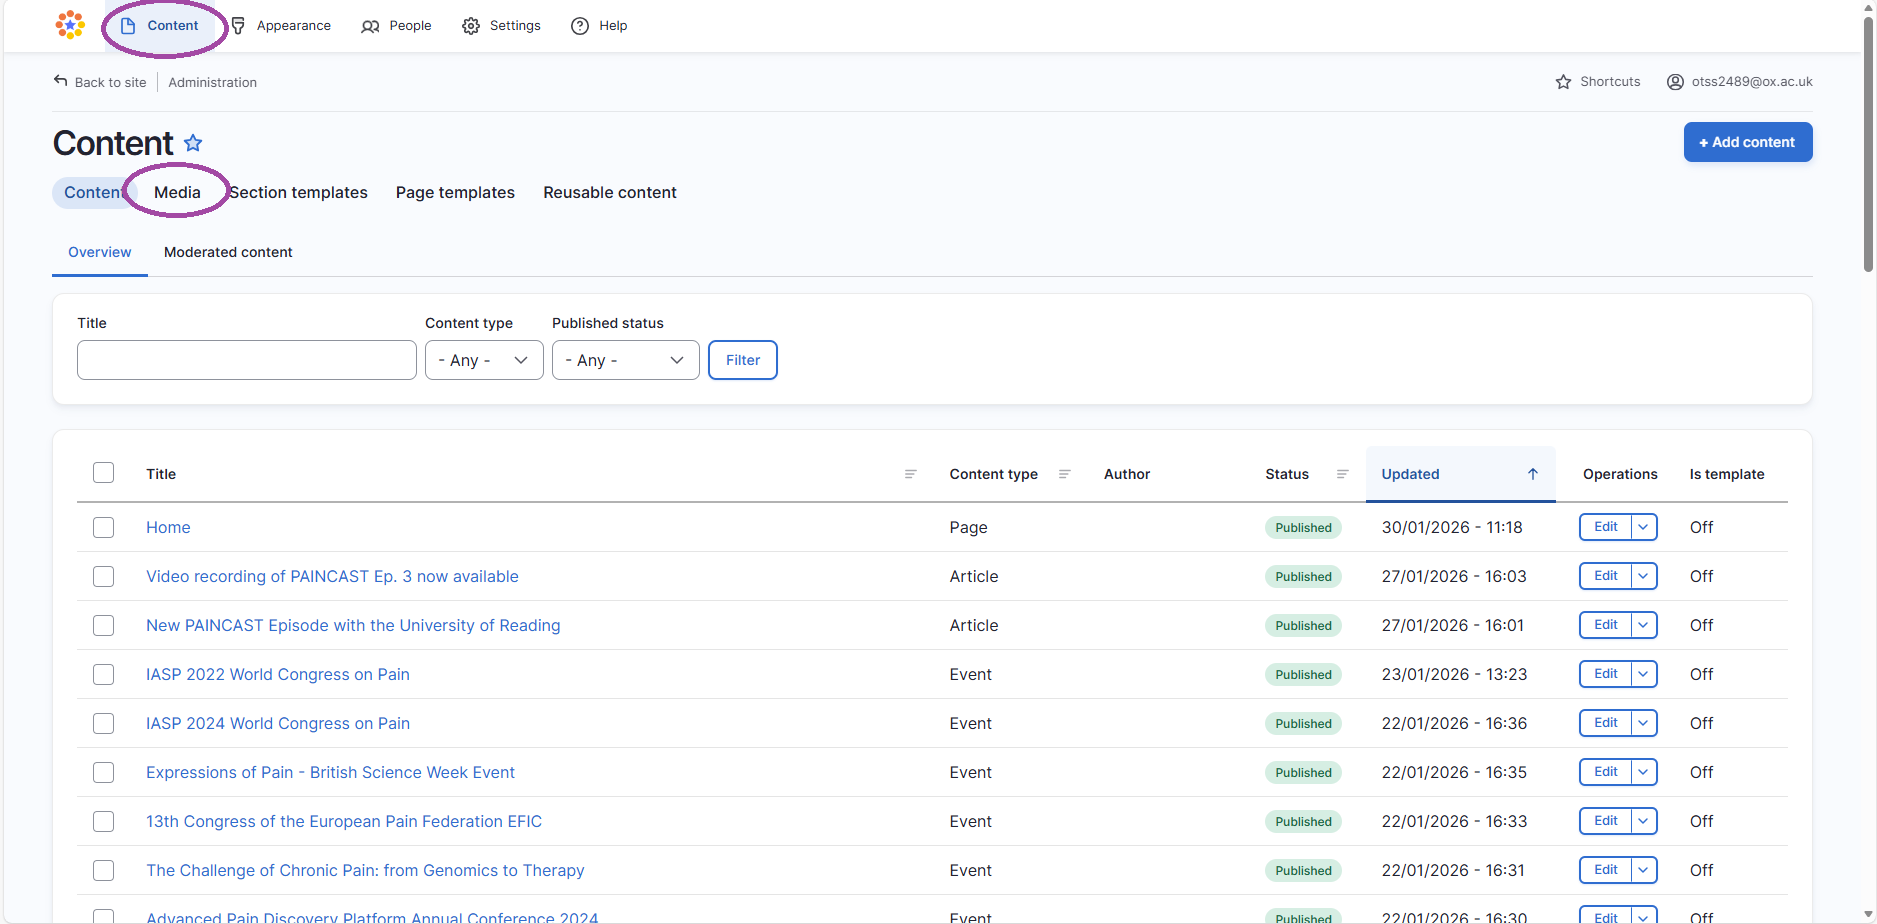Open the Published status filter dropdown
This screenshot has height=924, width=1877.
[625, 360]
